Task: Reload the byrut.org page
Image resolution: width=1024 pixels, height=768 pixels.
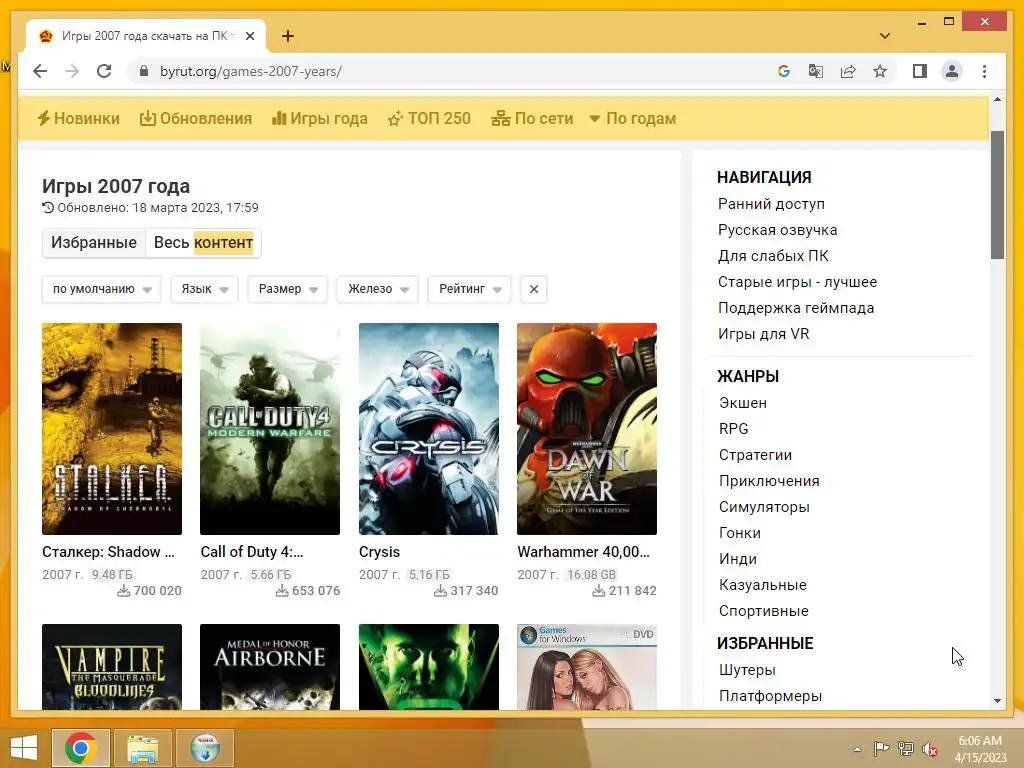Action: (x=104, y=71)
